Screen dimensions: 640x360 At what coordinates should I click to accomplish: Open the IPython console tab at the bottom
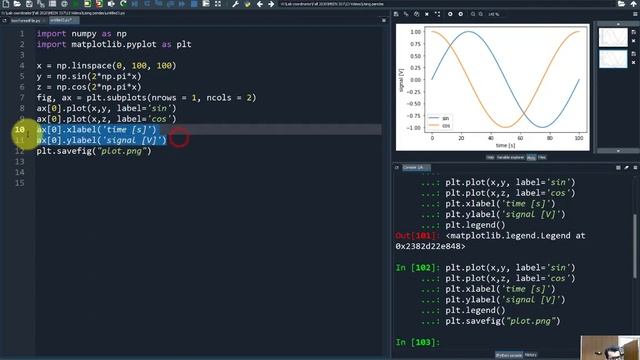click(x=509, y=355)
